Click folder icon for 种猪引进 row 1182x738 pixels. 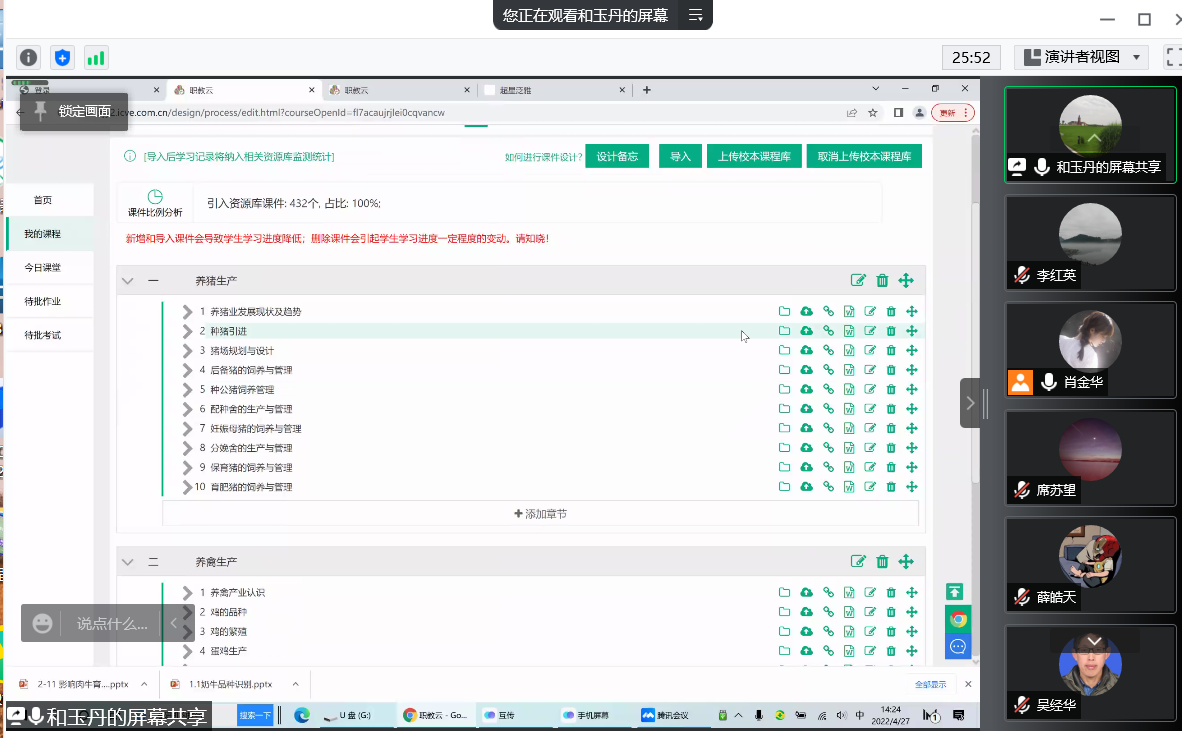coord(785,331)
